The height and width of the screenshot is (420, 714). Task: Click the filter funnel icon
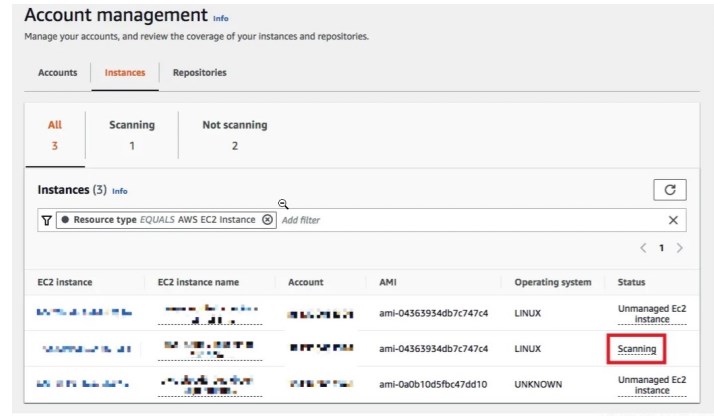[x=46, y=220]
